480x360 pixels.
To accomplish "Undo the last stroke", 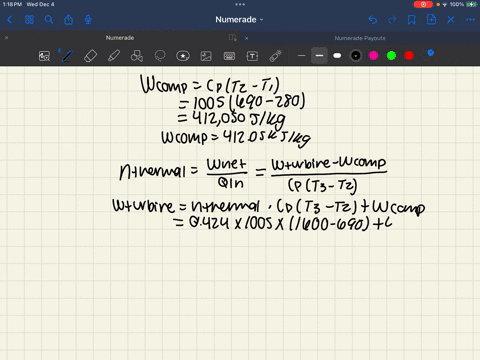I will 373,20.
